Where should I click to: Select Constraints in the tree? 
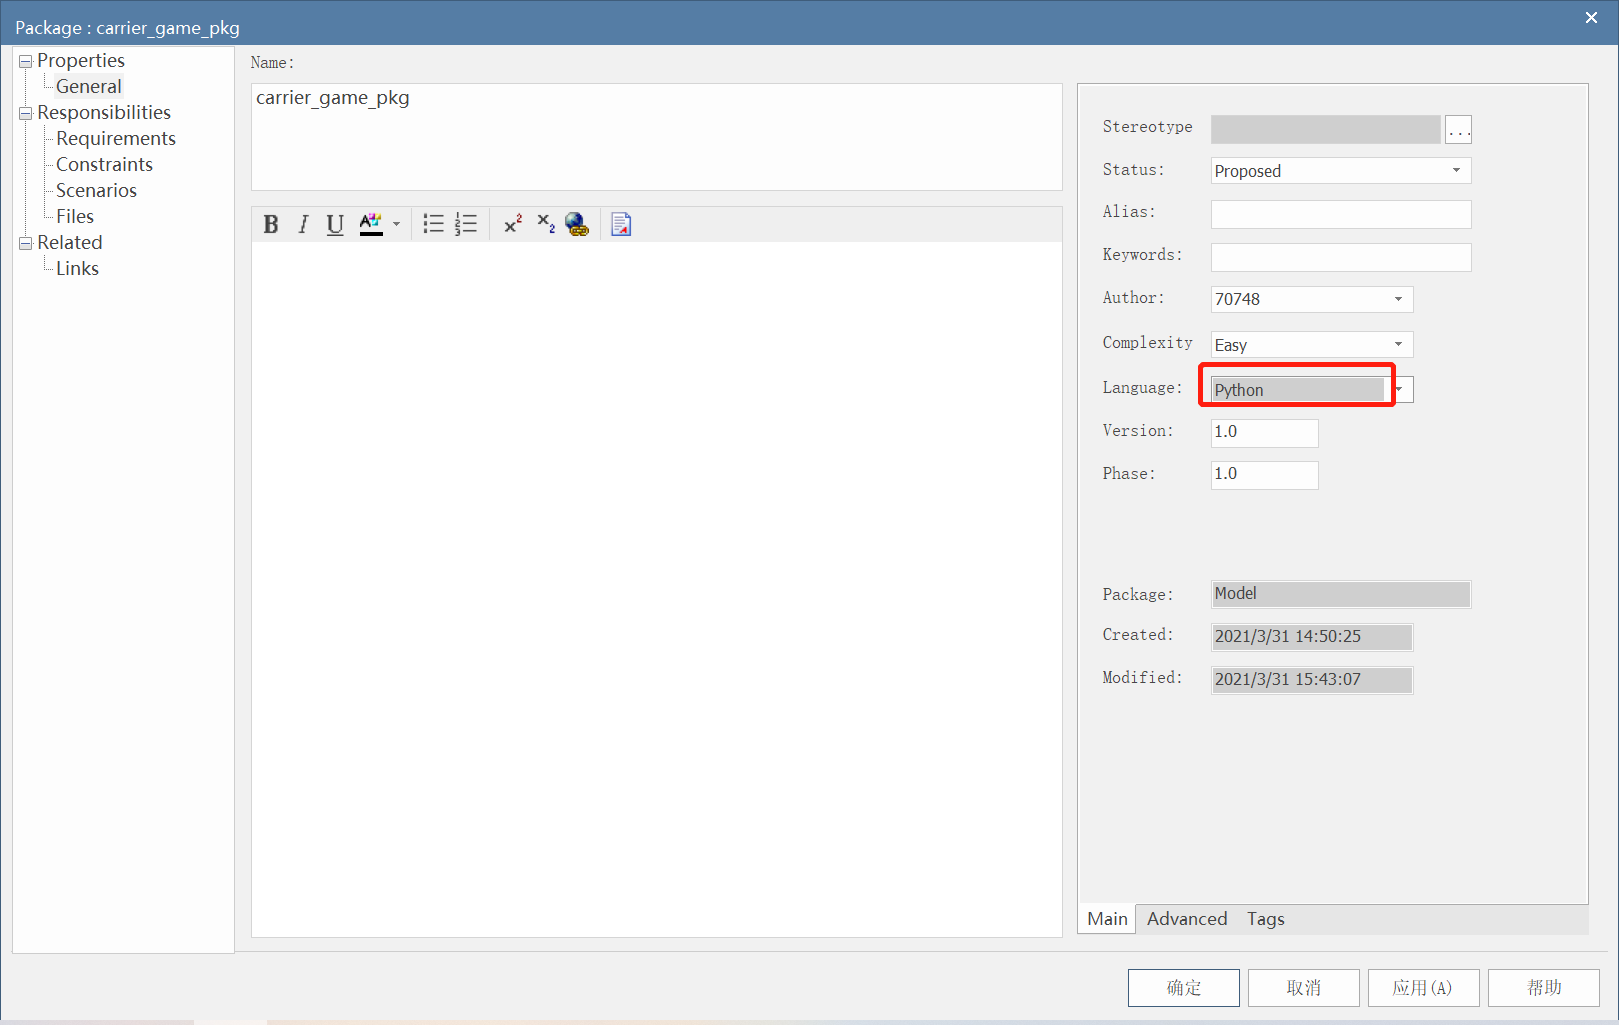104,165
